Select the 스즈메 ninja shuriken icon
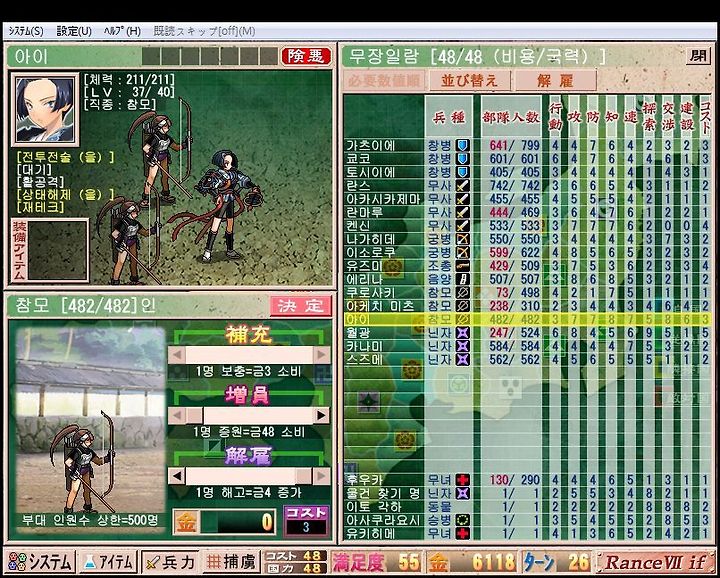Image resolution: width=720 pixels, height=578 pixels. coord(463,359)
